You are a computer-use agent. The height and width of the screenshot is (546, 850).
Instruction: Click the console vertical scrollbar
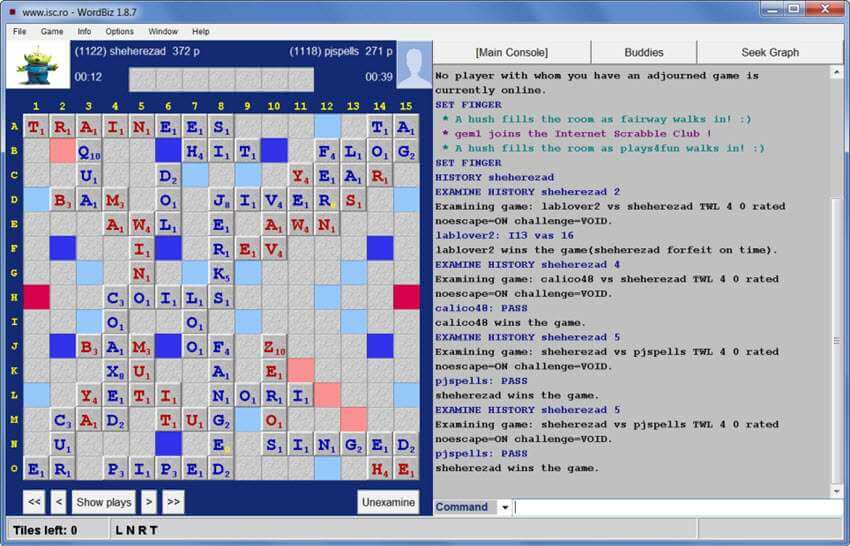(x=838, y=280)
